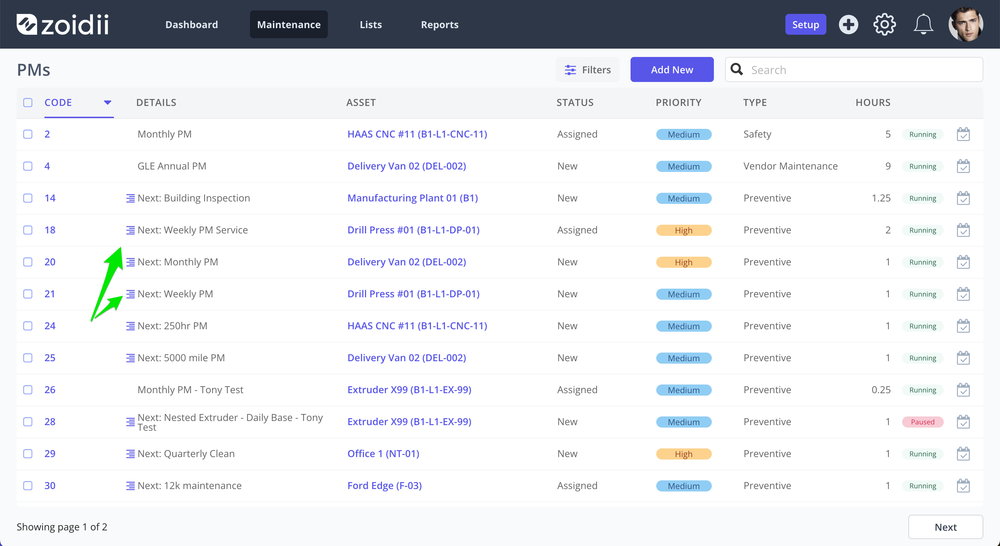Open calendar icon for PM 29 row
This screenshot has width=1000, height=546.
click(x=963, y=453)
